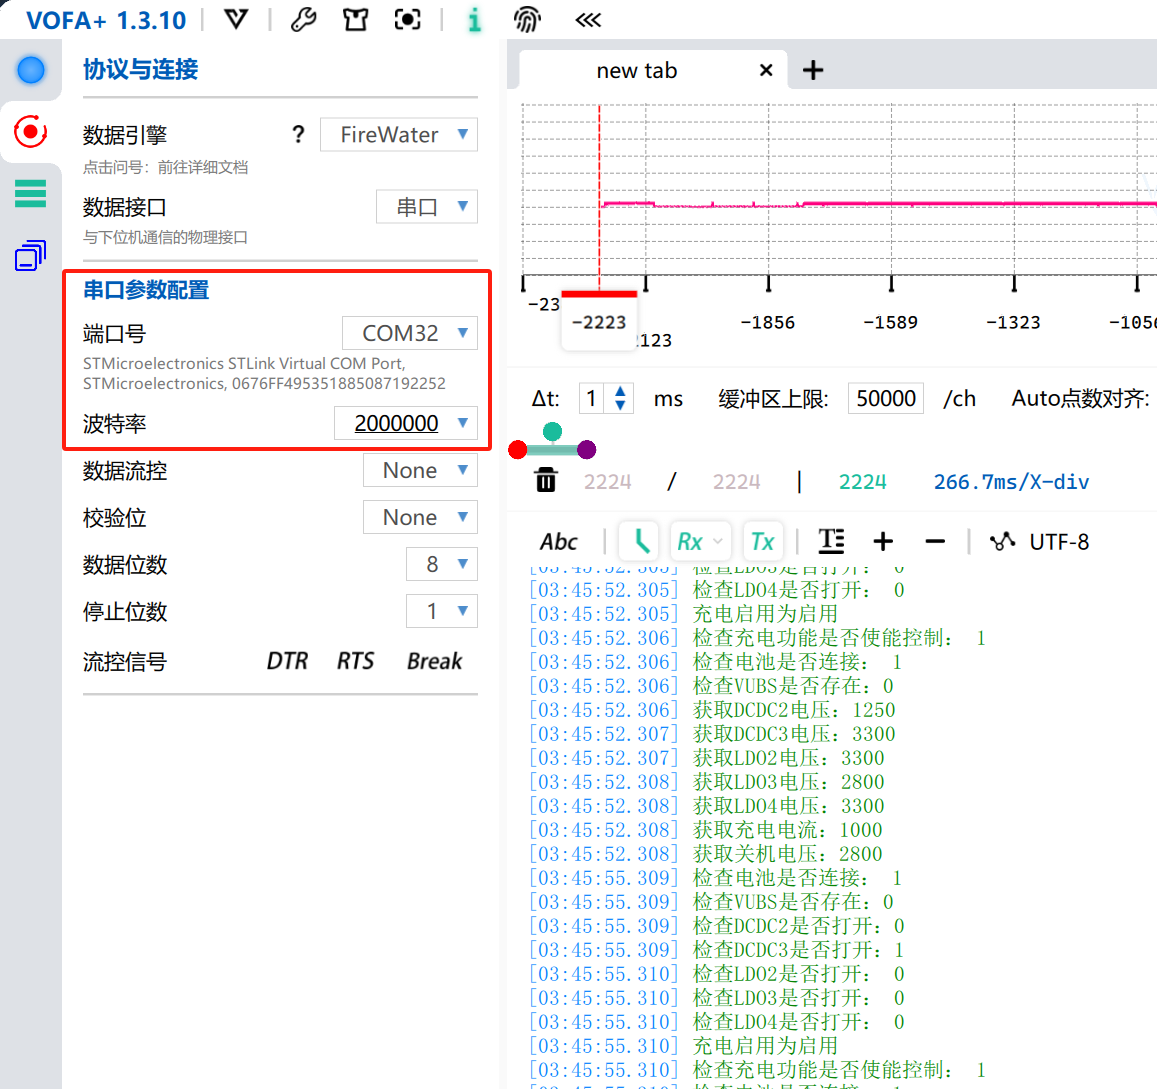Viewport: 1157px width, 1089px height.
Task: Close the new tab tab
Action: (766, 70)
